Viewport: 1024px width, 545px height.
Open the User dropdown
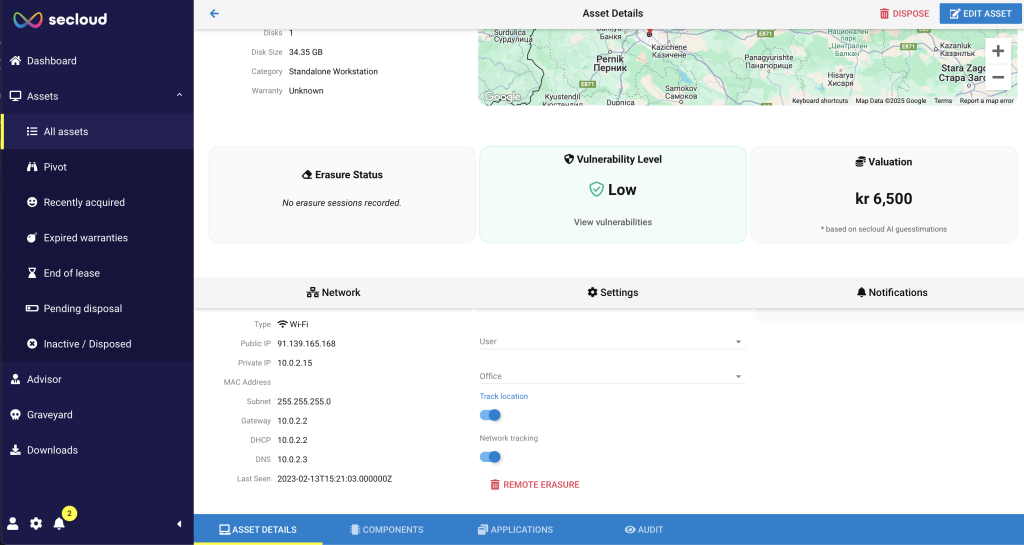coord(612,342)
